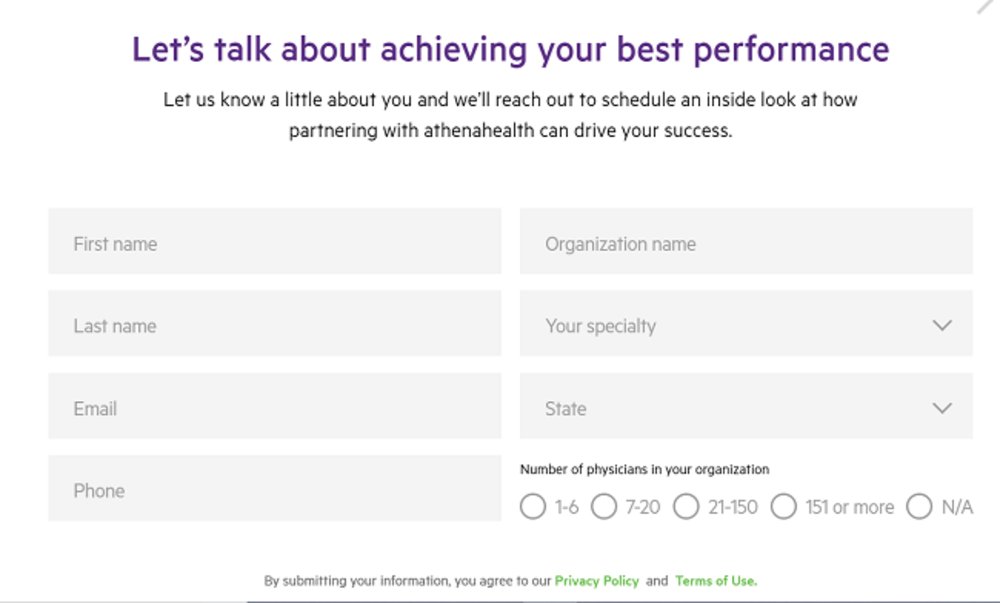Open the Privacy Policy link

tap(597, 581)
